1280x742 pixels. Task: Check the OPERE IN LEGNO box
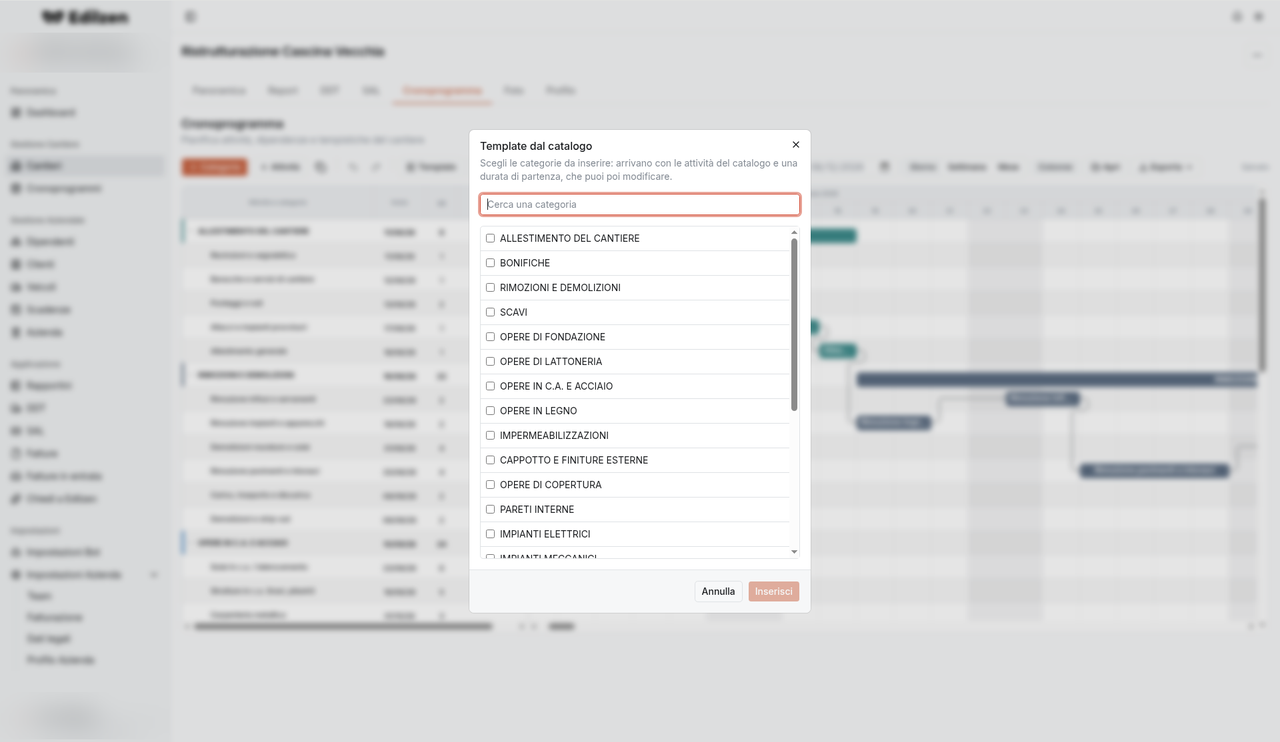(x=490, y=411)
